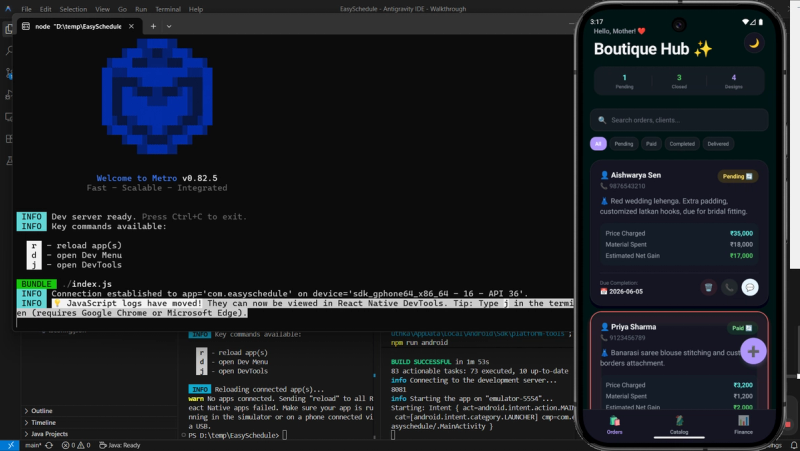Click the ₹18,000 material spent value

click(x=743, y=244)
